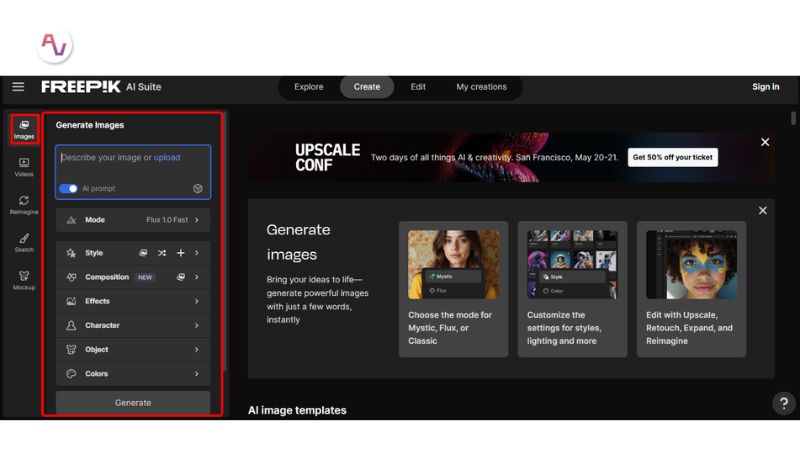The height and width of the screenshot is (450, 800).
Task: Switch to the Edit tab
Action: [x=418, y=87]
